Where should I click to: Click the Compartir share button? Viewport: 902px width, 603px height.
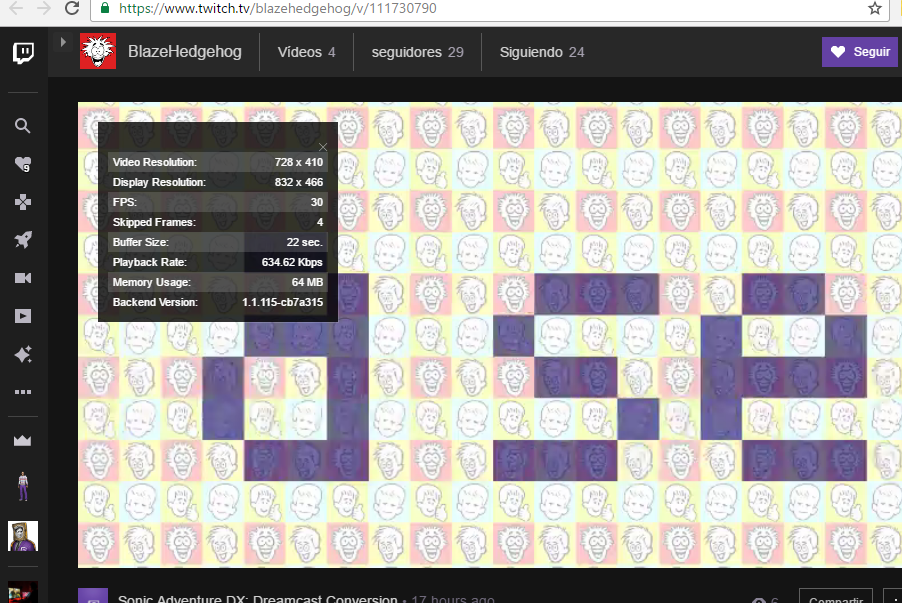pos(836,597)
